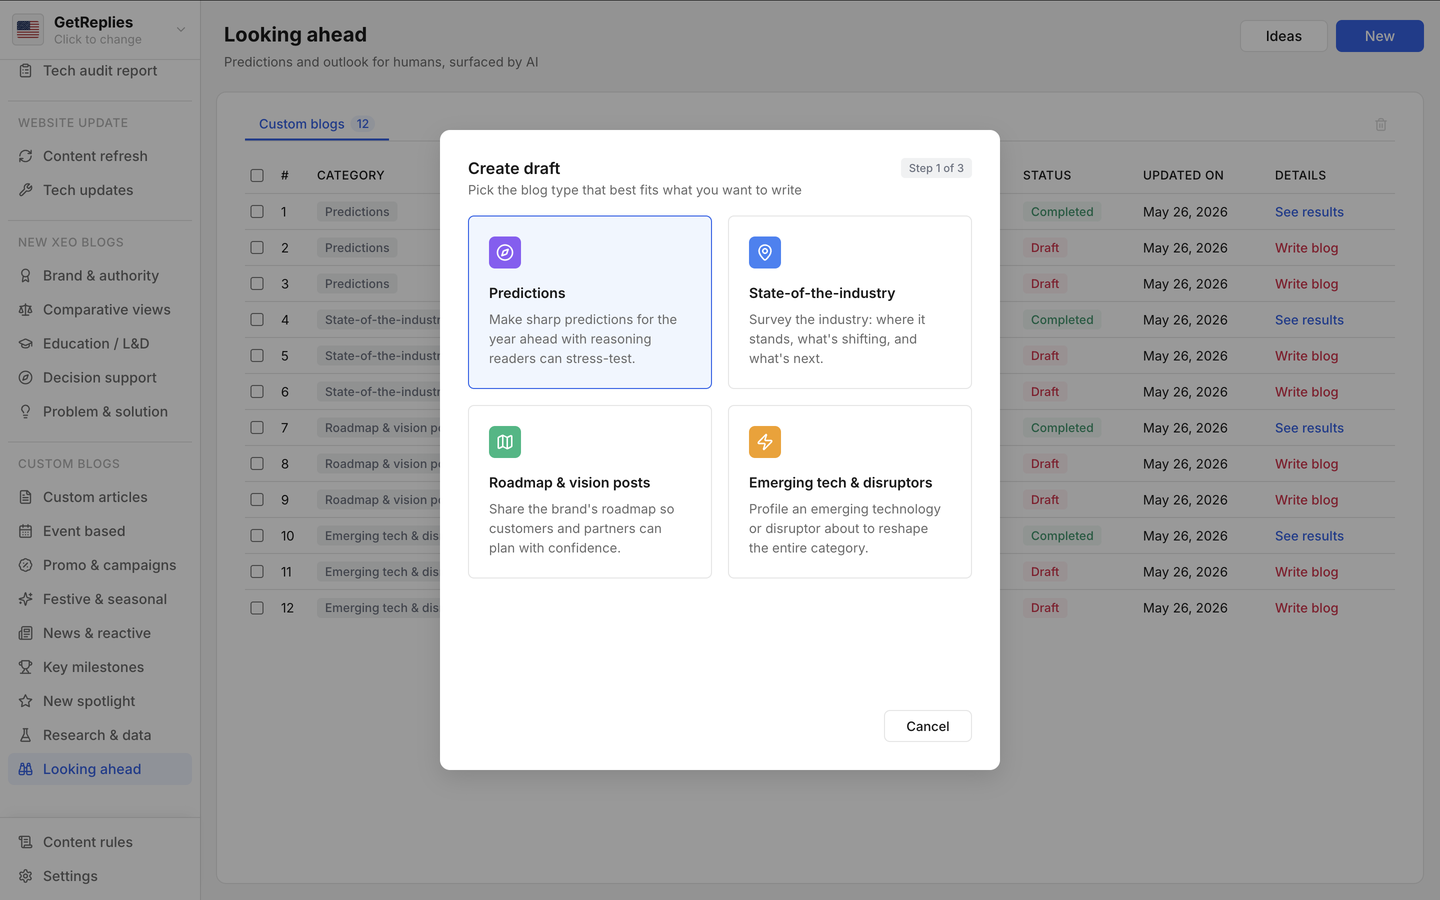Toggle the select-all checkbox in table header

257,175
